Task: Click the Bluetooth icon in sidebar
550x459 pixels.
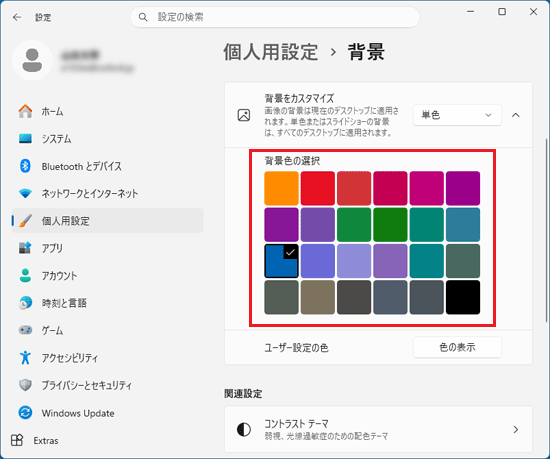Action: tap(25, 166)
